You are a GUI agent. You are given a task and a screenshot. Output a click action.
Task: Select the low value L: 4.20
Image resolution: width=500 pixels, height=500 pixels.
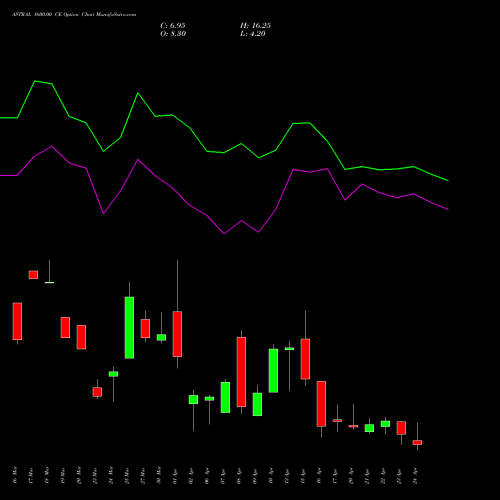pos(253,34)
